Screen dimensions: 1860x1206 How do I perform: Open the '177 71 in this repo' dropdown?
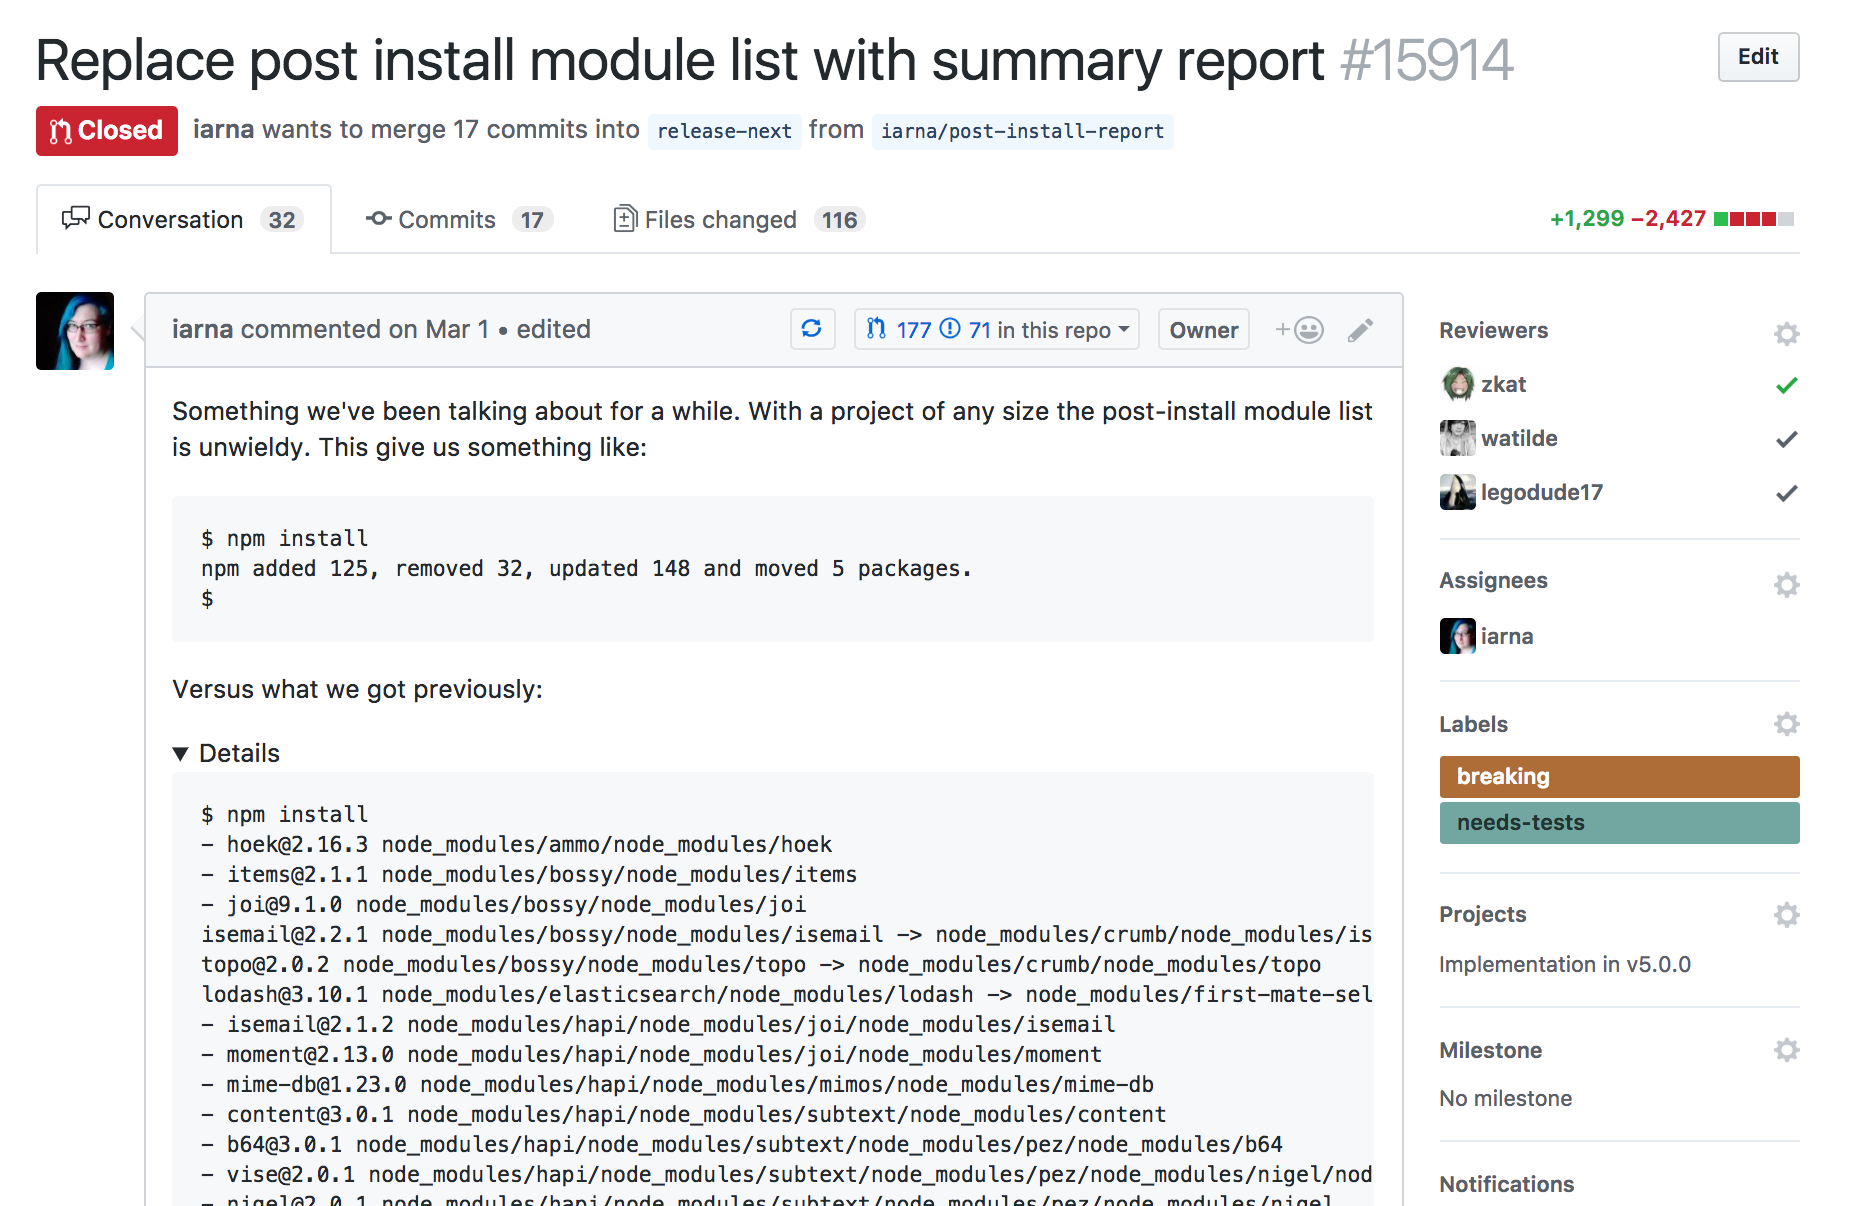pyautogui.click(x=997, y=330)
